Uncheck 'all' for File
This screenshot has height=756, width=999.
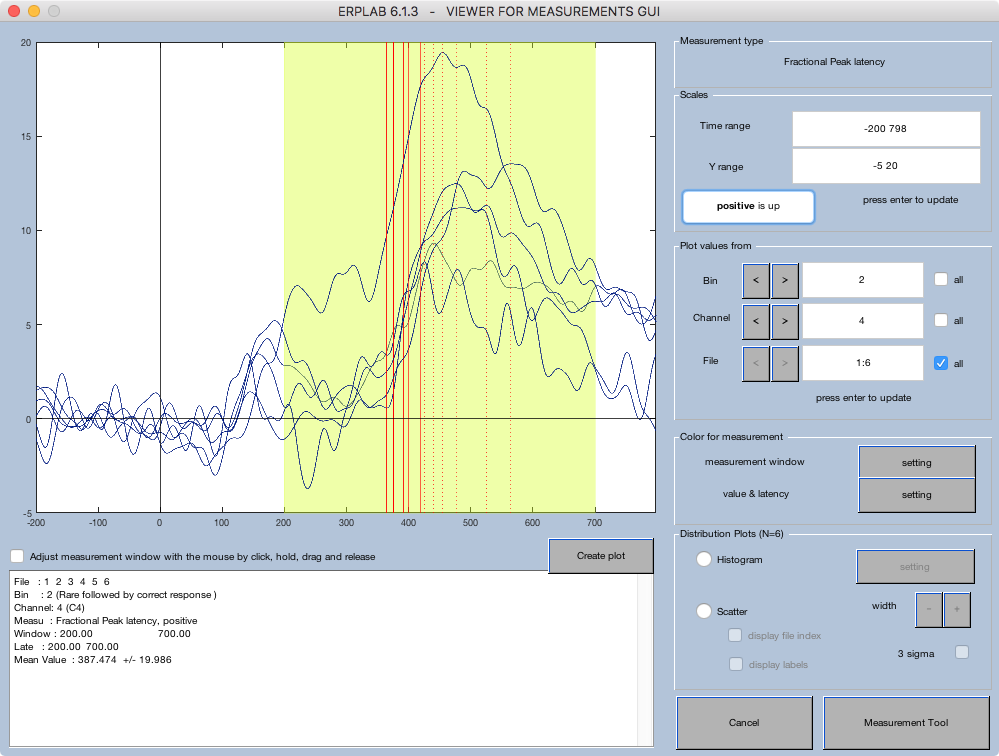(x=938, y=362)
